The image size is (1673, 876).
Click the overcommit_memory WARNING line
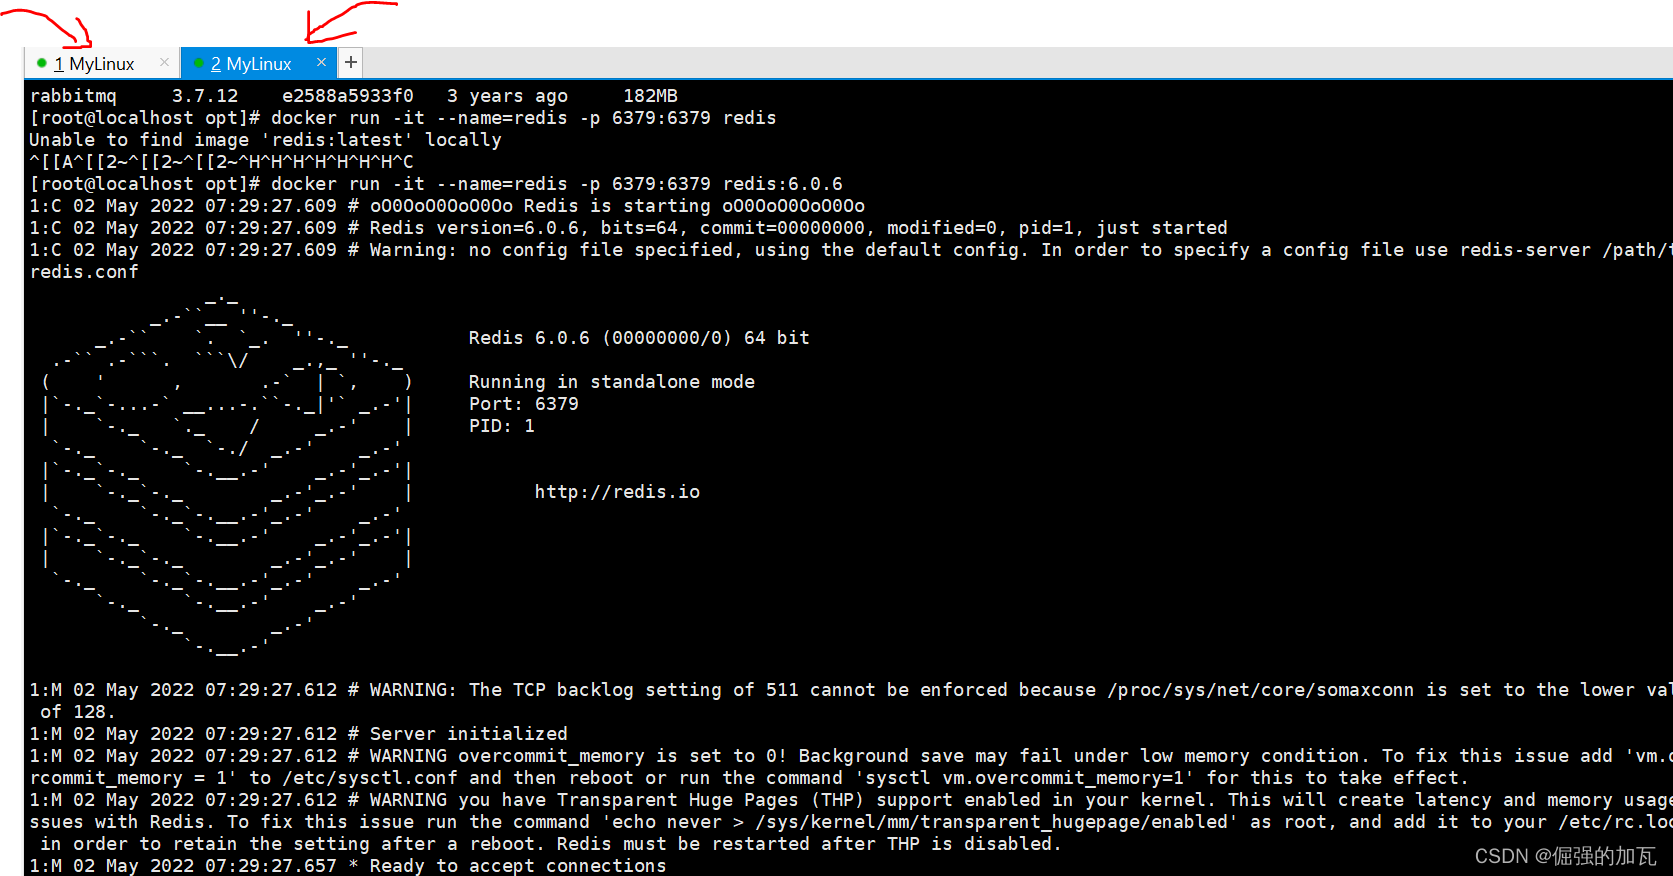[x=850, y=756]
